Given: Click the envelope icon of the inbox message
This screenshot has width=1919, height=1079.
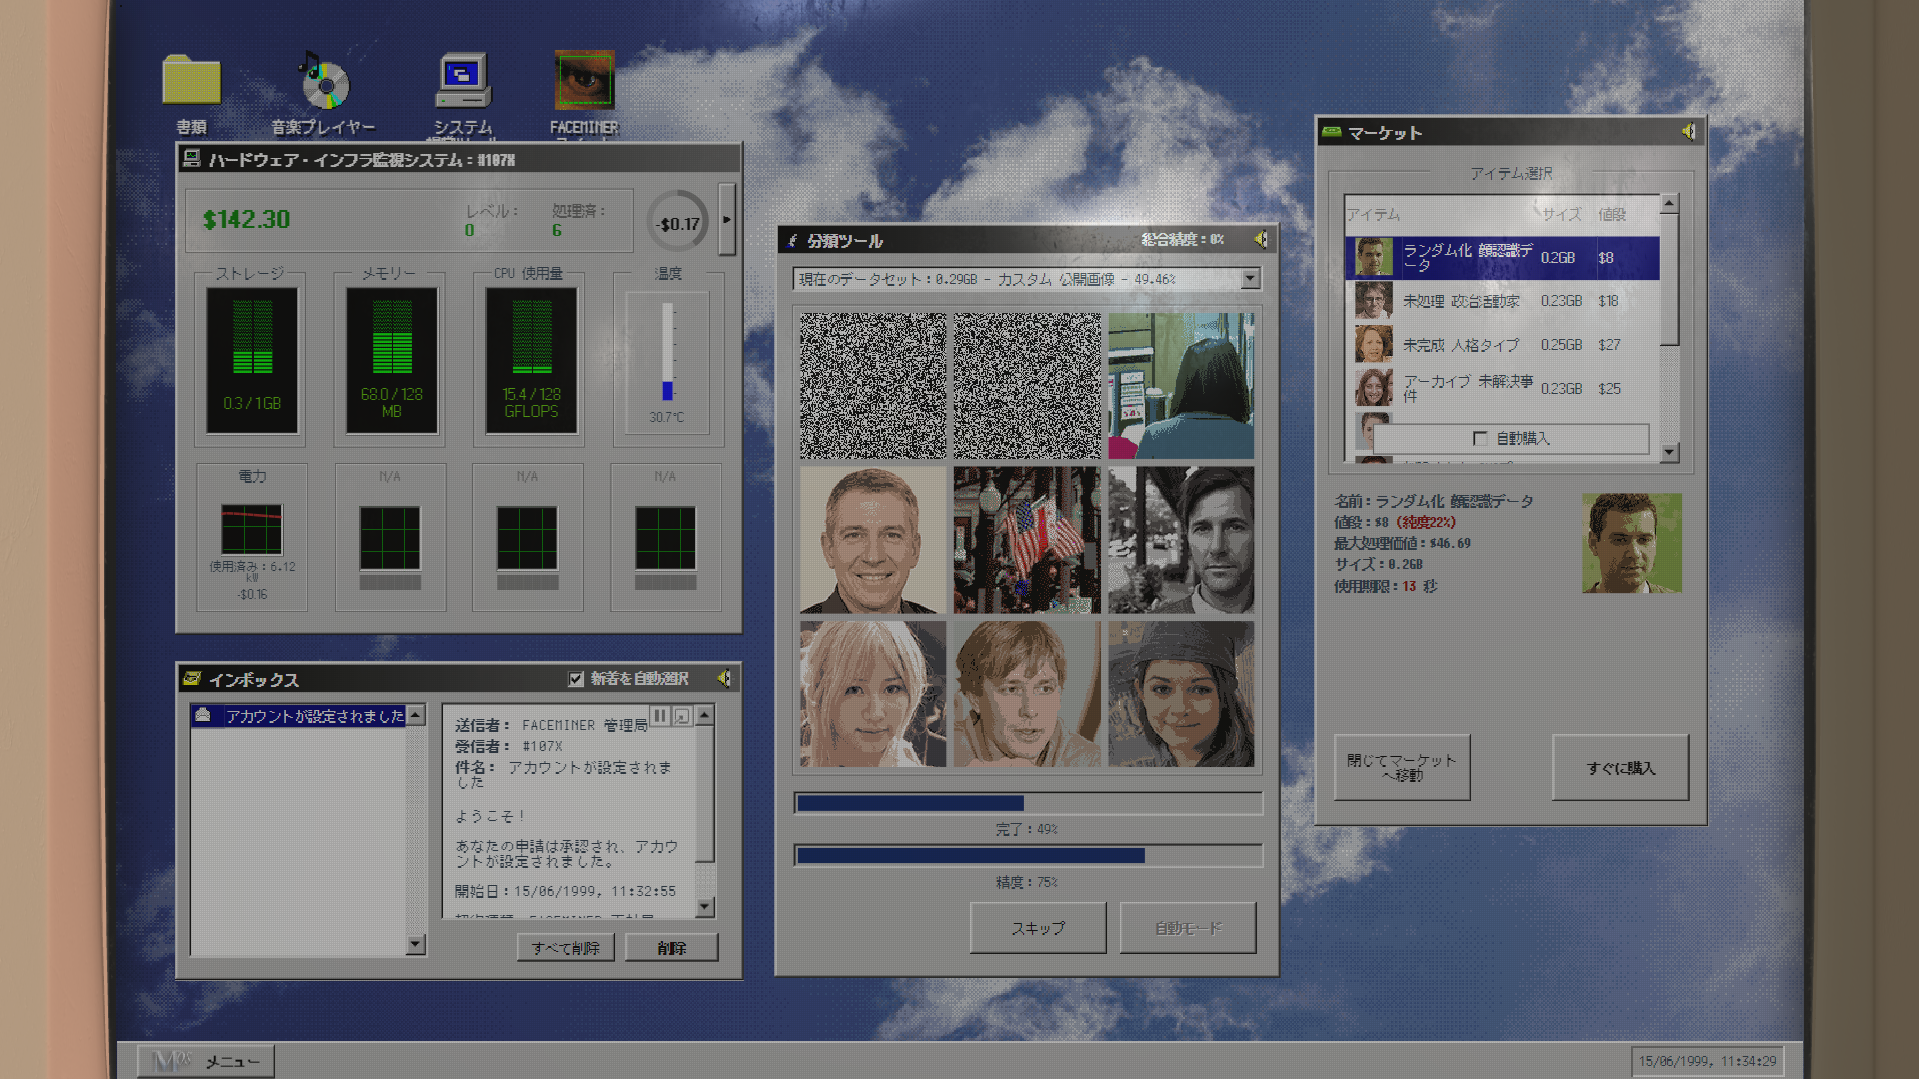Looking at the screenshot, I should (203, 715).
